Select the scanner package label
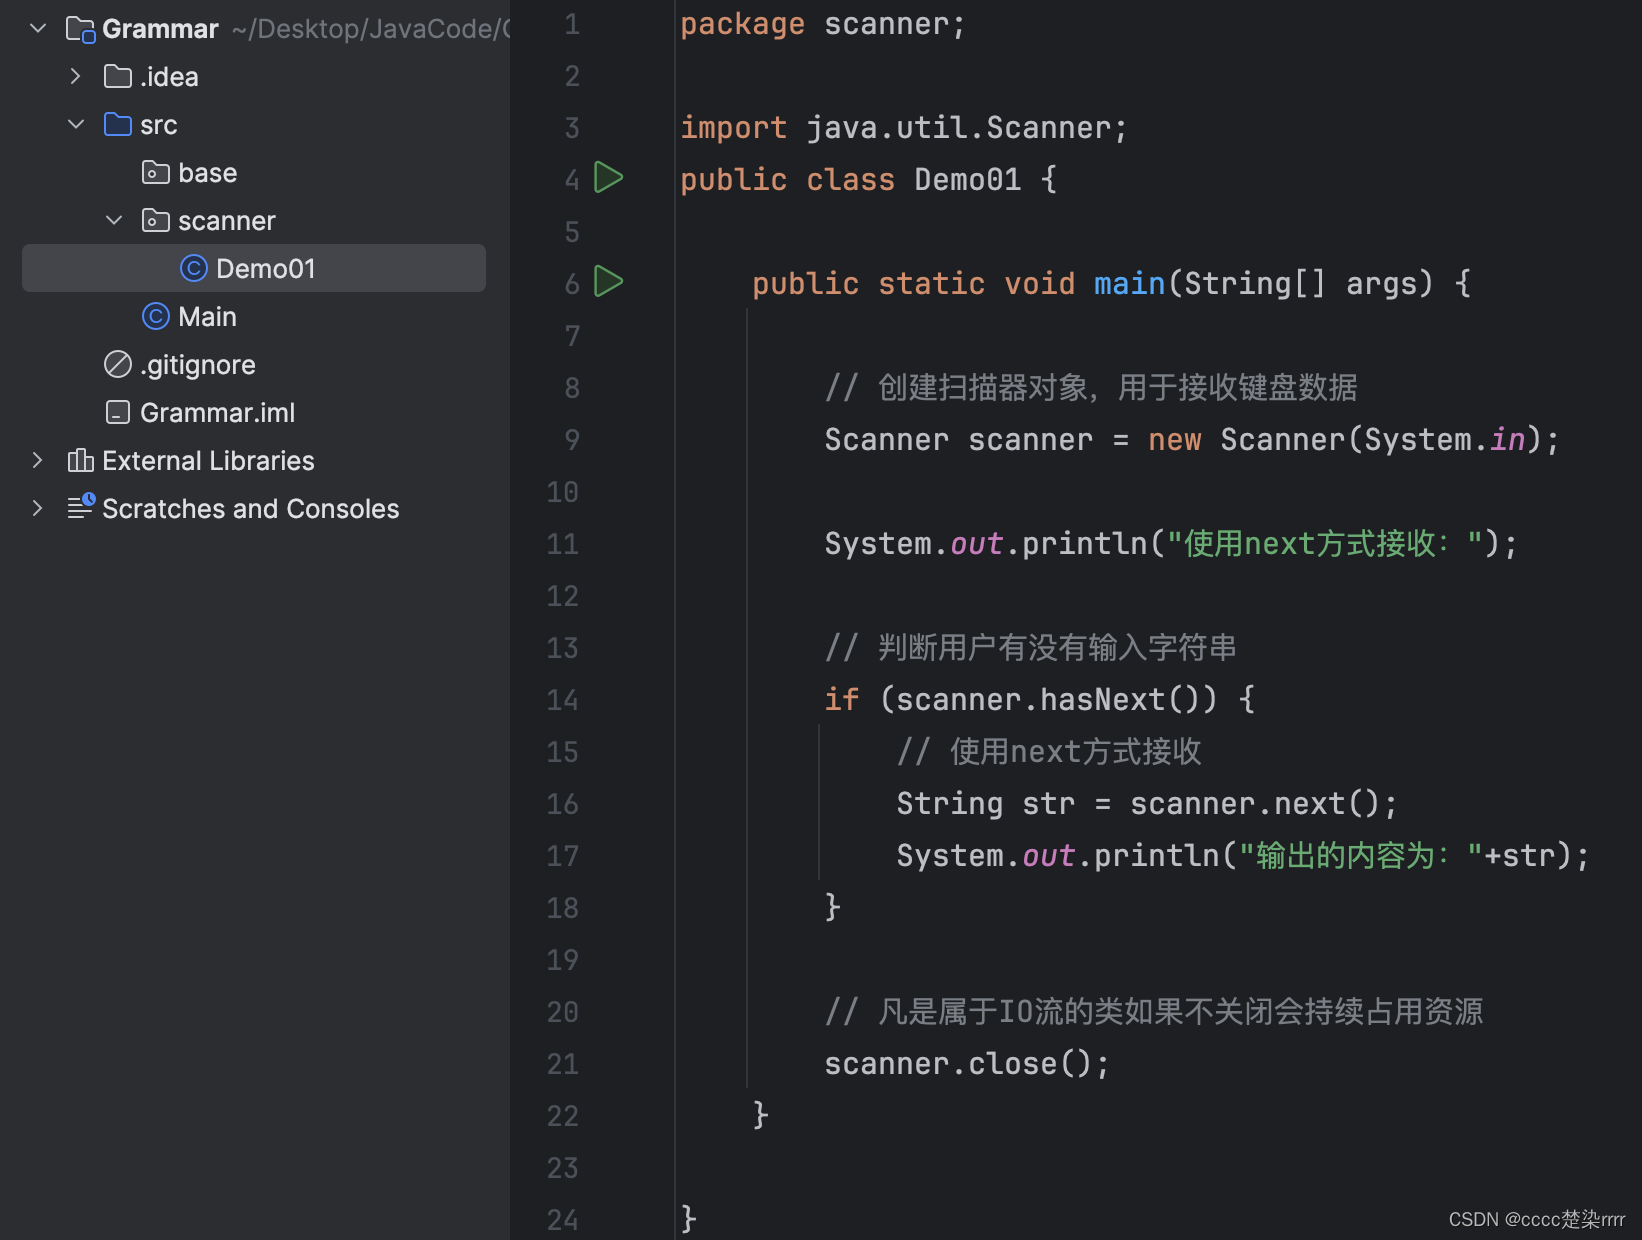The width and height of the screenshot is (1642, 1240). point(227,221)
